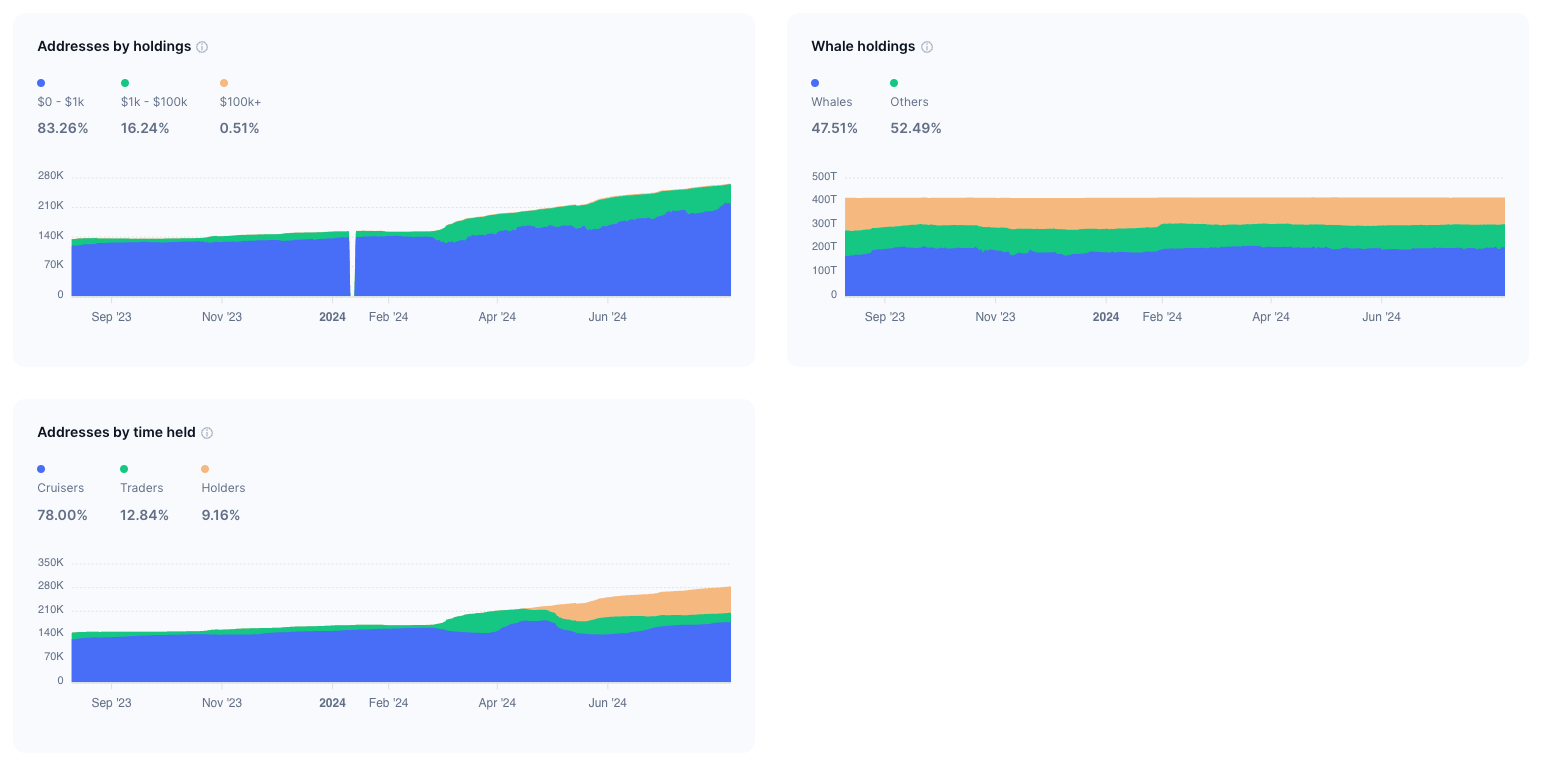Click the Sep '23 label in Addresses by holdings

[111, 317]
